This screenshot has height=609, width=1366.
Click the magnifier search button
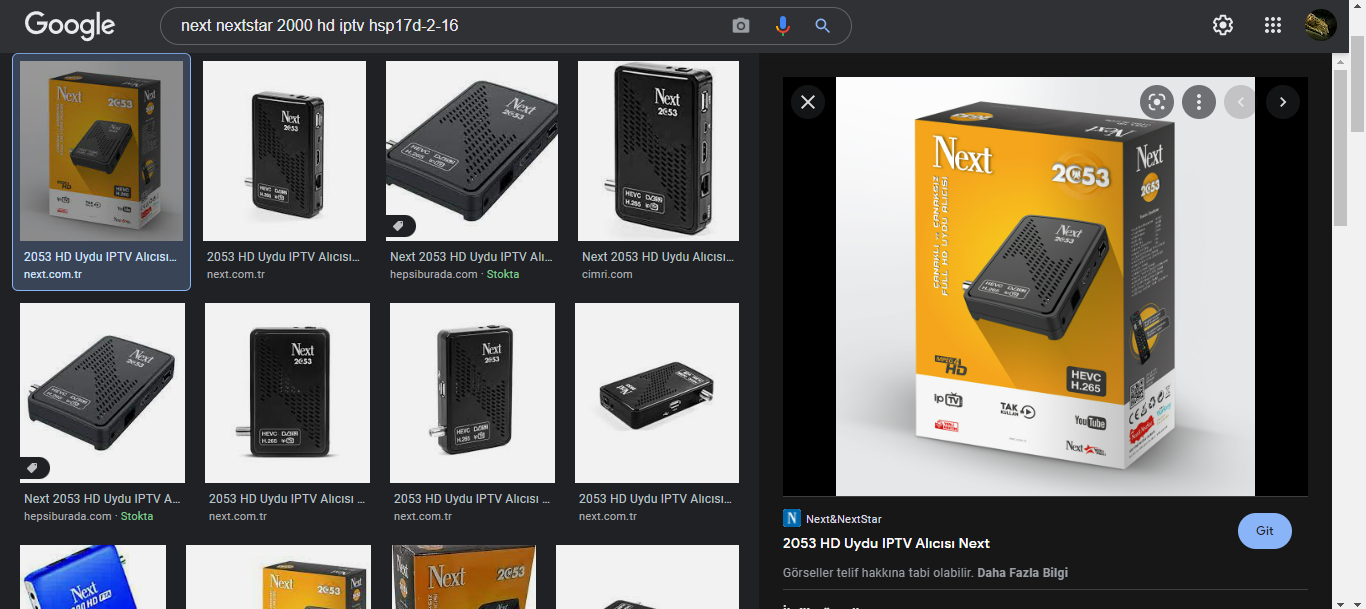(x=822, y=26)
